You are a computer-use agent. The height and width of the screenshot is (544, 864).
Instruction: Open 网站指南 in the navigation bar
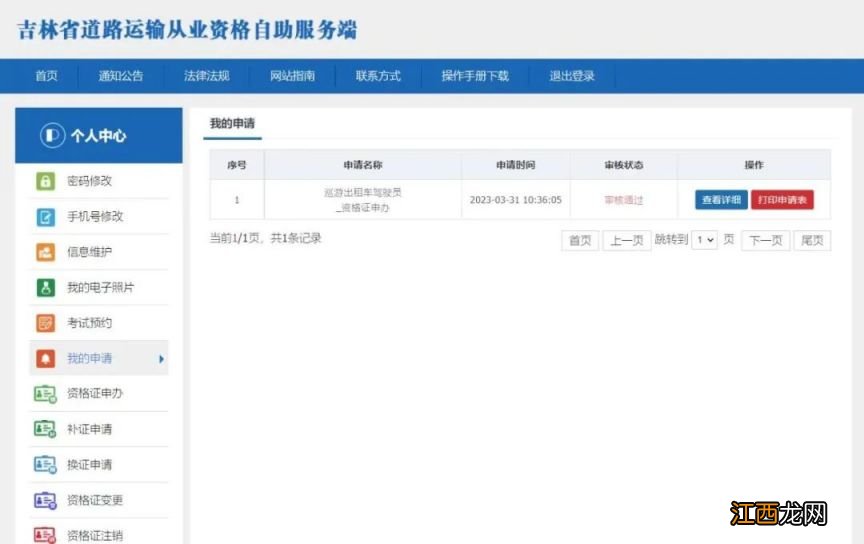click(292, 76)
